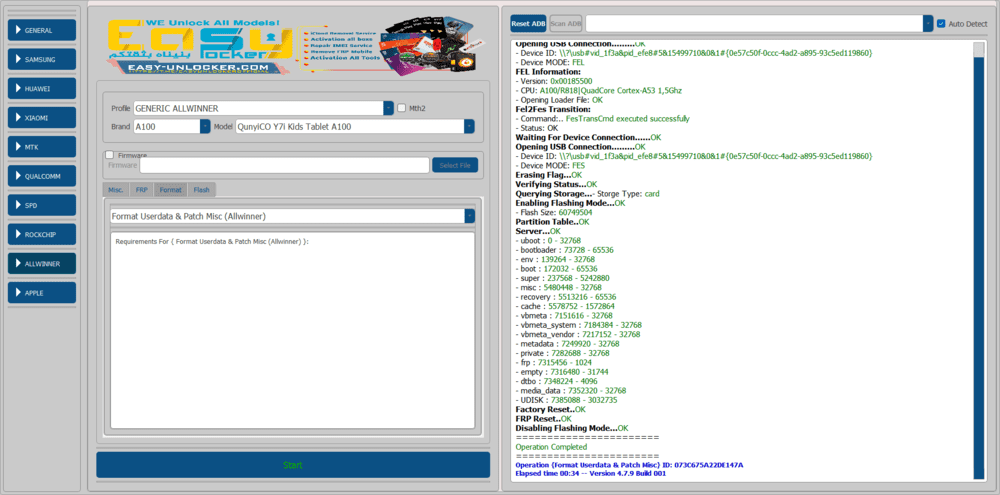This screenshot has height=495, width=1000.
Task: Open the XIAOMI sidebar section
Action: [42, 118]
